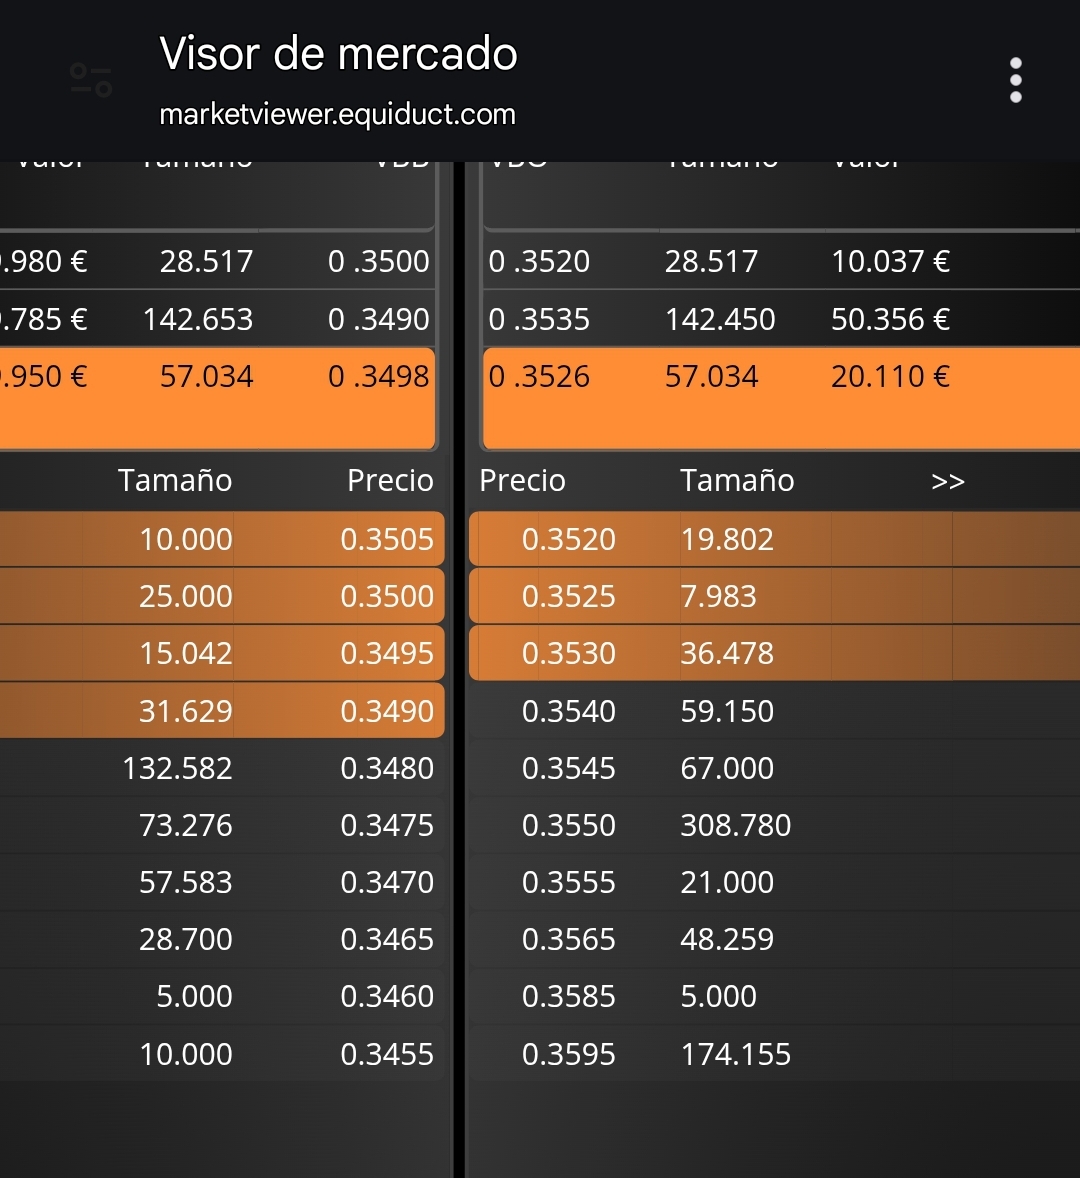The width and height of the screenshot is (1080, 1178).
Task: Open the marketviewer.equiduct.com address
Action: [337, 114]
